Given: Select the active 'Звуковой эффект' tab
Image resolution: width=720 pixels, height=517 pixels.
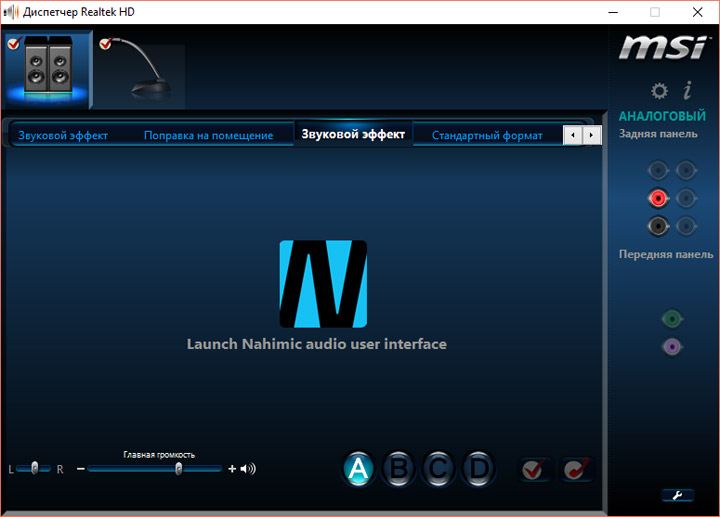Looking at the screenshot, I should pyautogui.click(x=353, y=134).
